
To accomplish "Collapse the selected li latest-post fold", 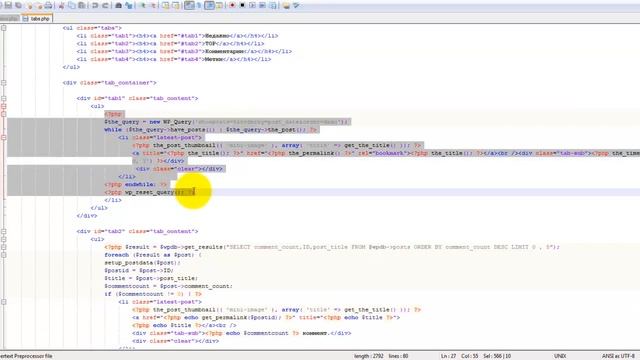I will pyautogui.click(x=4, y=138).
